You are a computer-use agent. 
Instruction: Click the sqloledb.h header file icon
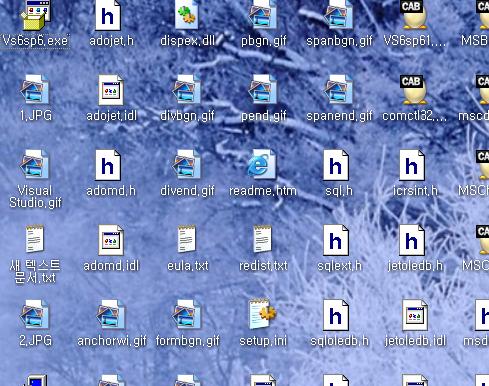coord(336,315)
